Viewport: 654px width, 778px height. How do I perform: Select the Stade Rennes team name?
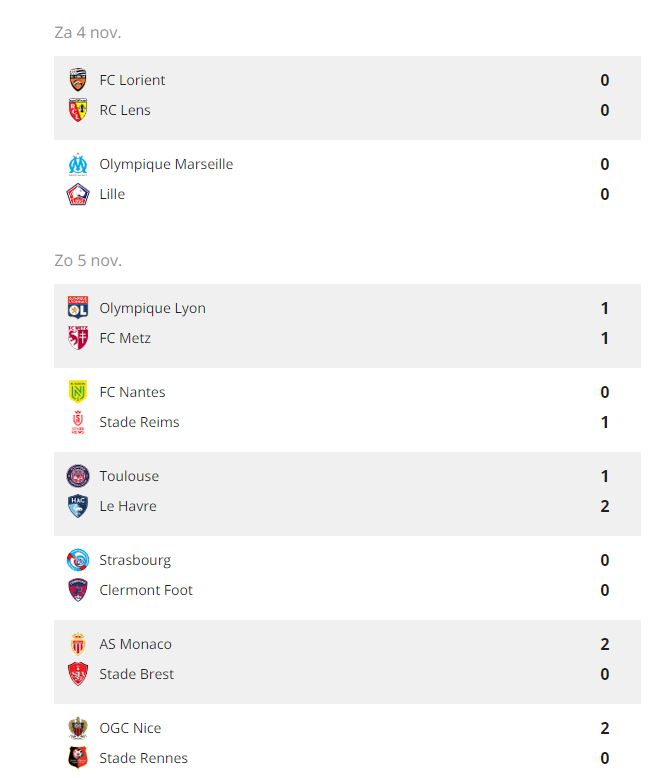coord(143,758)
